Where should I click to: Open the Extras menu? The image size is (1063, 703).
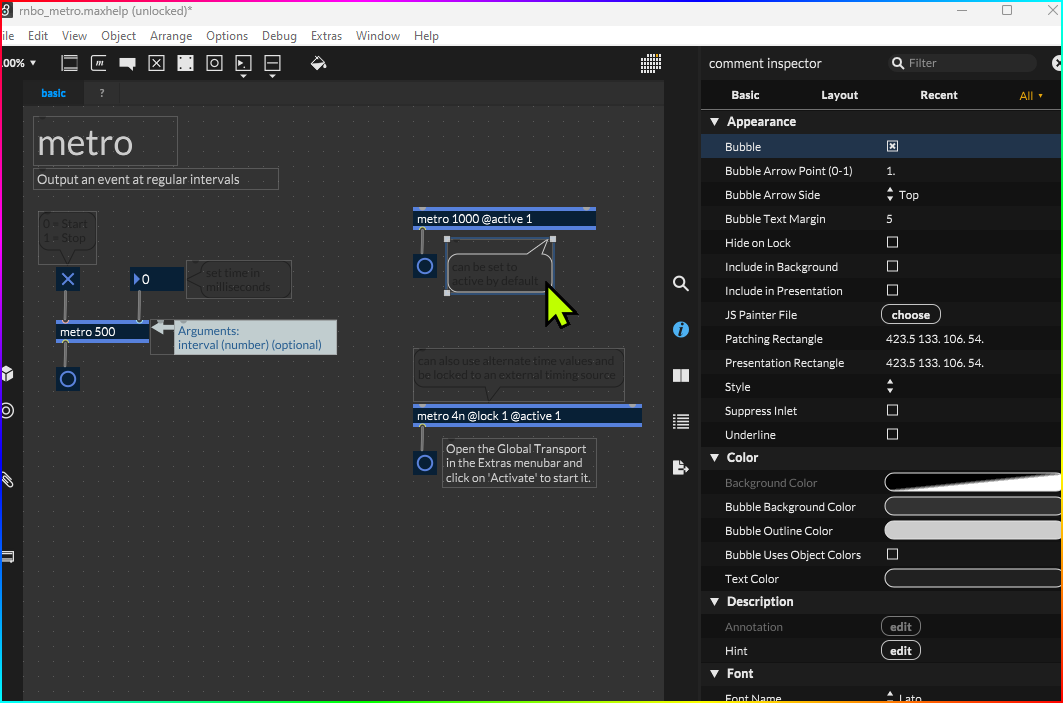[x=326, y=36]
